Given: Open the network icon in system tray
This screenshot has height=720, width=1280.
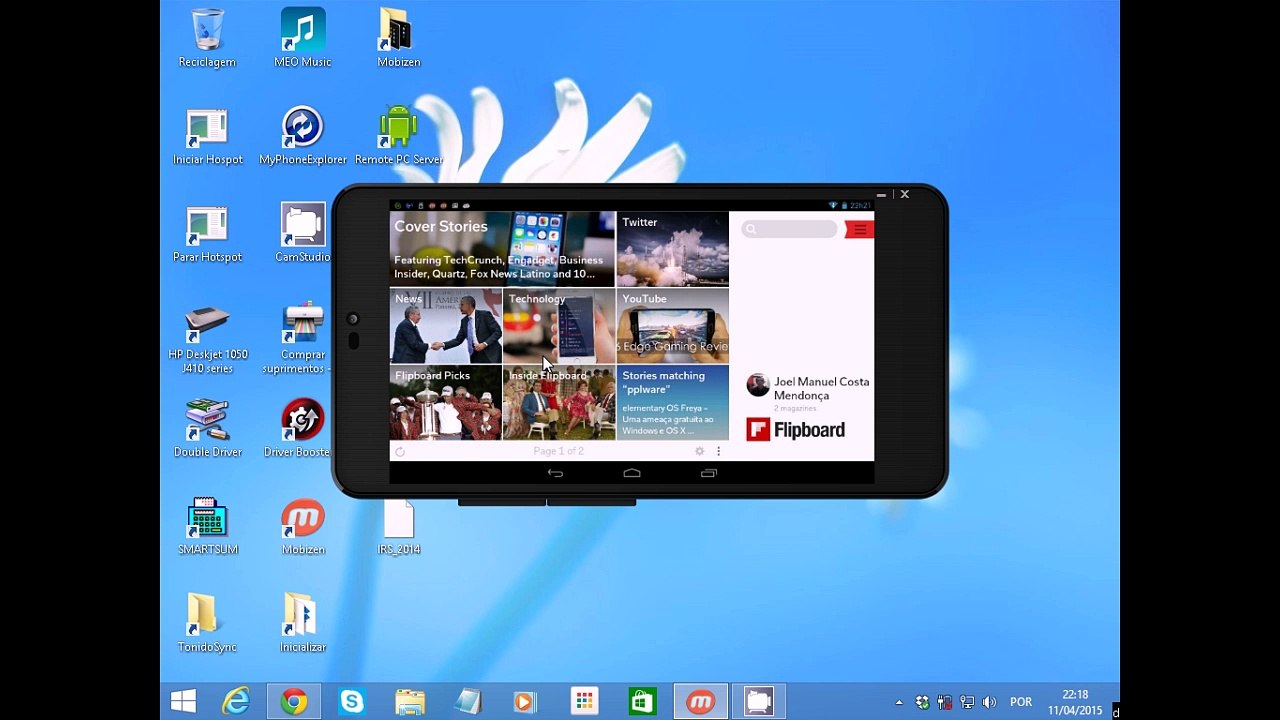Looking at the screenshot, I should pyautogui.click(x=966, y=702).
